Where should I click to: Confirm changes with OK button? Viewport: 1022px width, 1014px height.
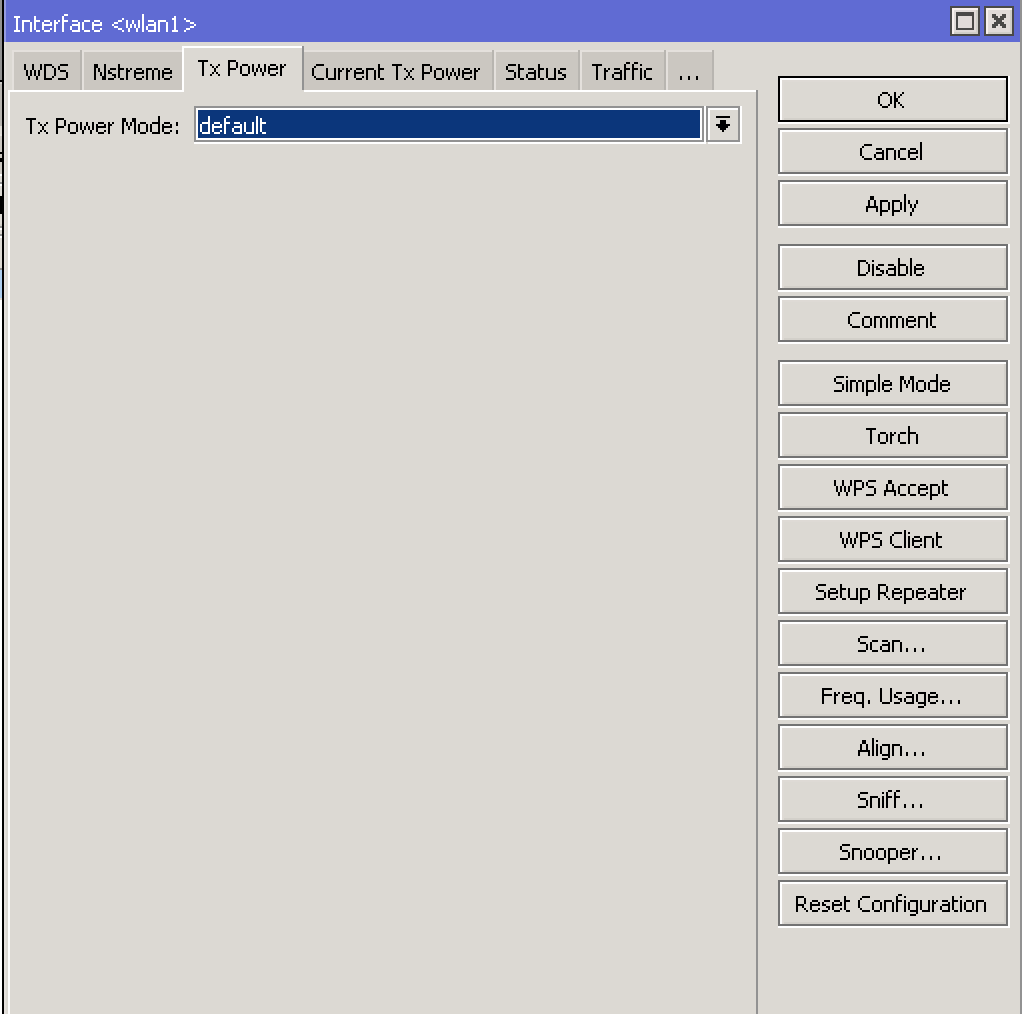(891, 99)
